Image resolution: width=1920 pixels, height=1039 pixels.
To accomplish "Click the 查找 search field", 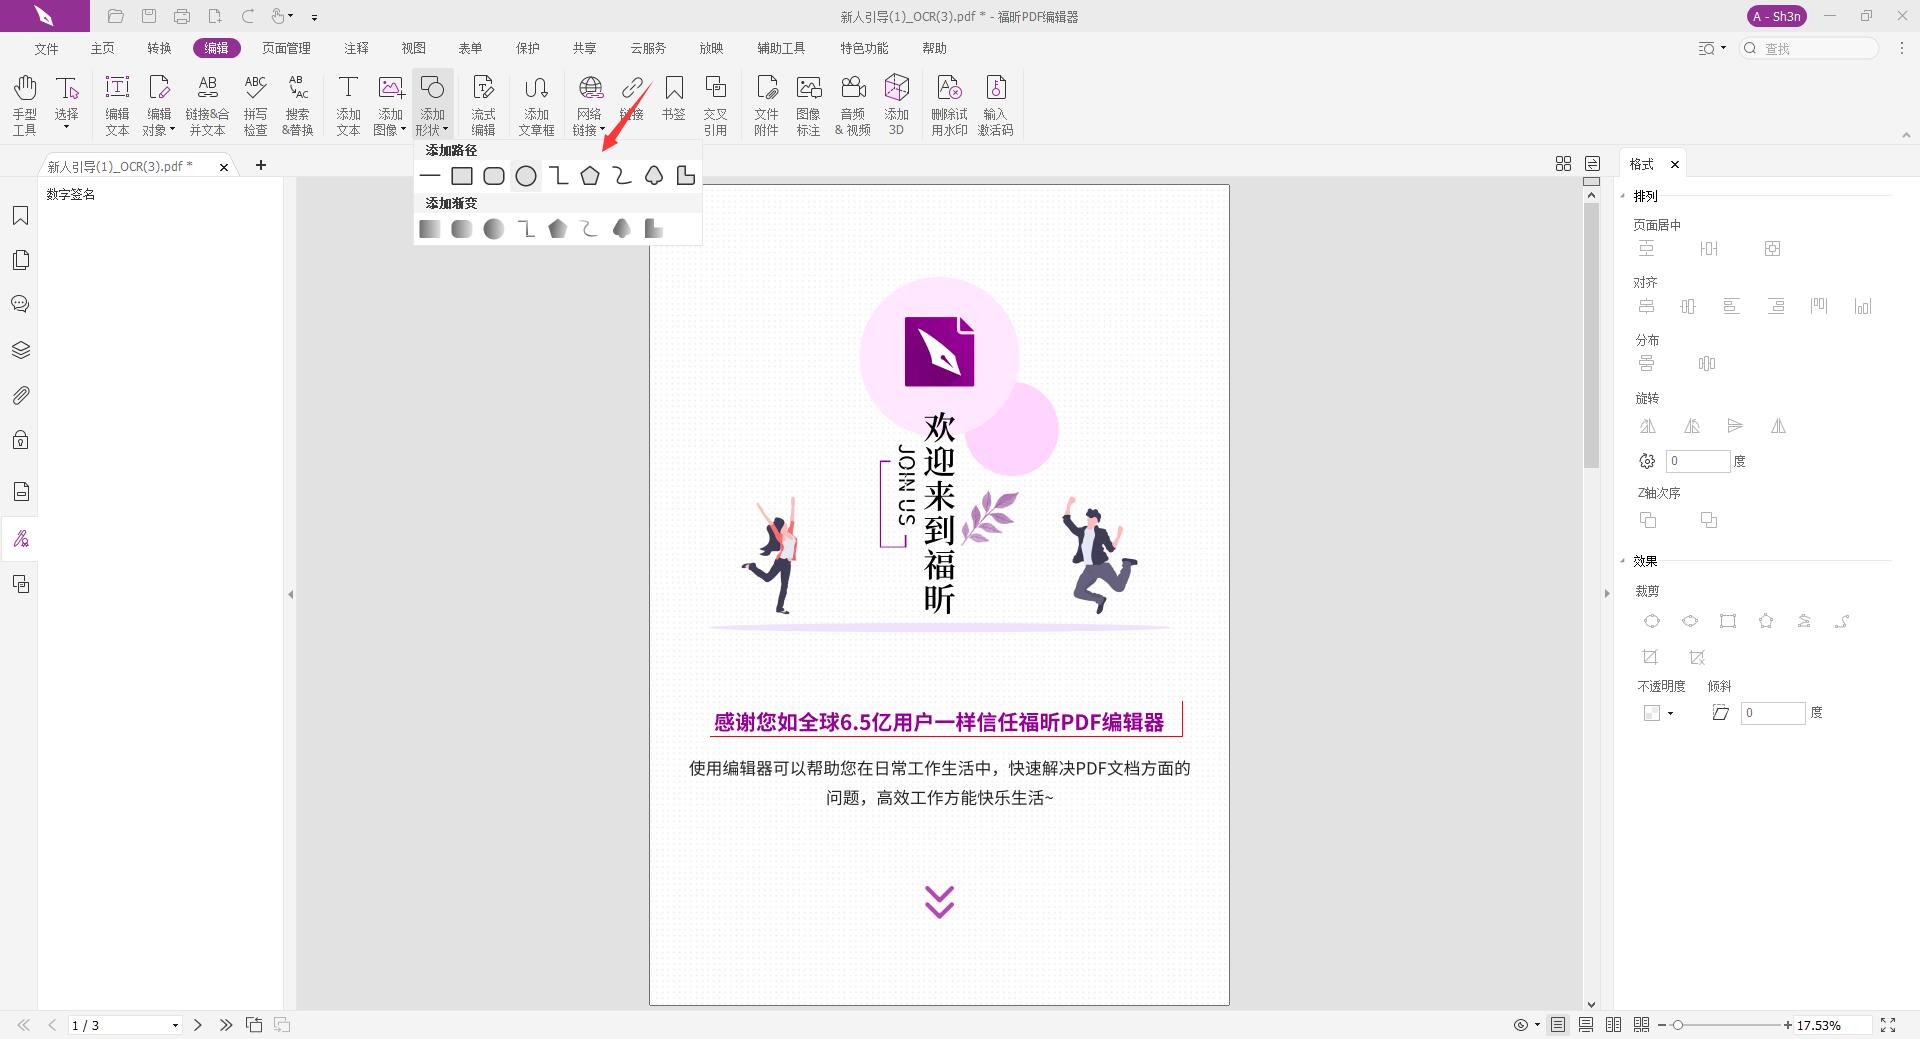I will coord(1810,48).
